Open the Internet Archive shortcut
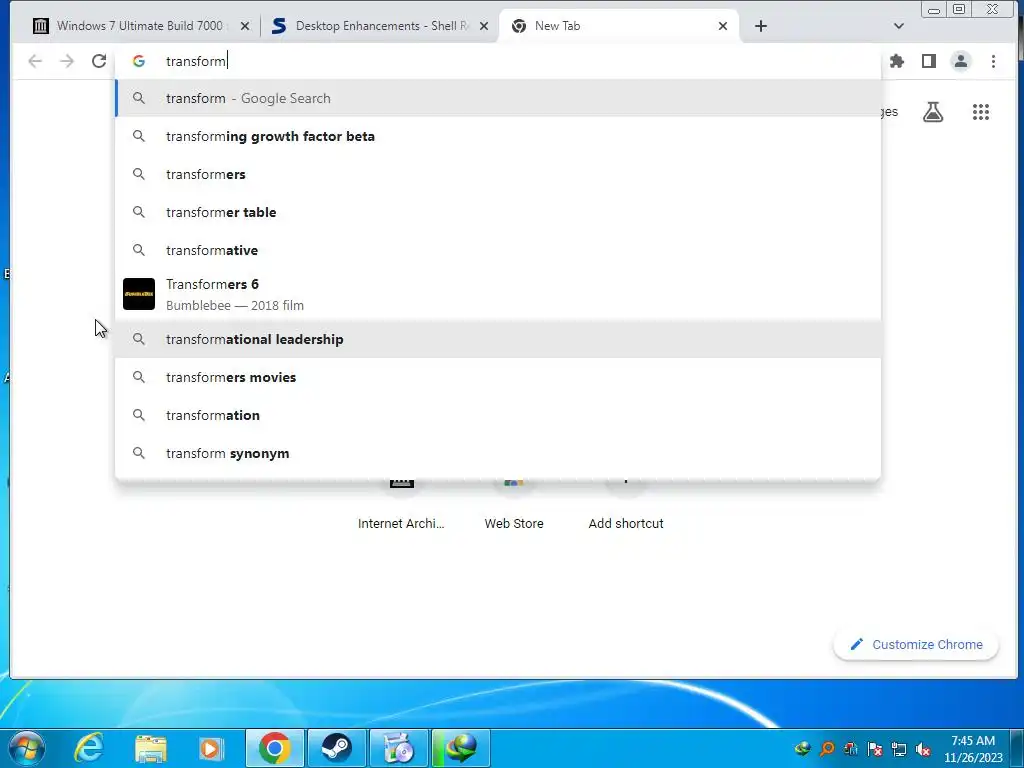1024x768 pixels. tap(401, 506)
